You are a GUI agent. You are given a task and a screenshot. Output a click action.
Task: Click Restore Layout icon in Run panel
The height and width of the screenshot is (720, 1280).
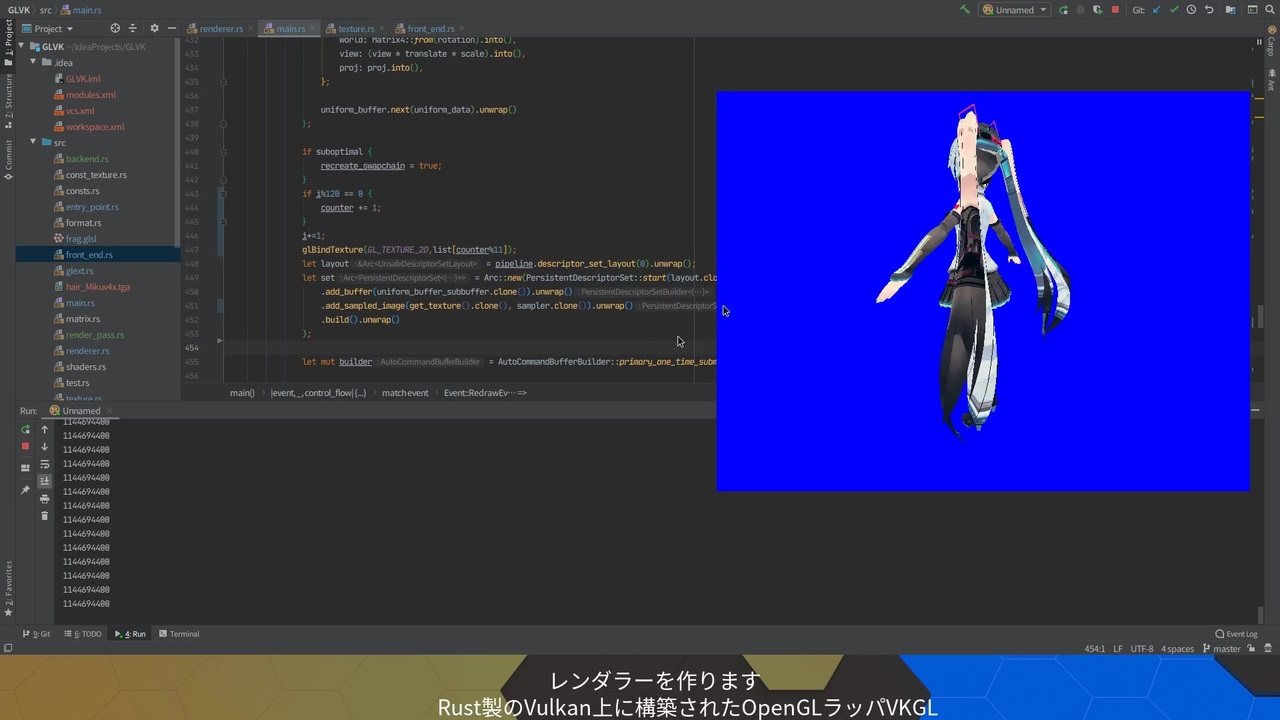[25, 467]
